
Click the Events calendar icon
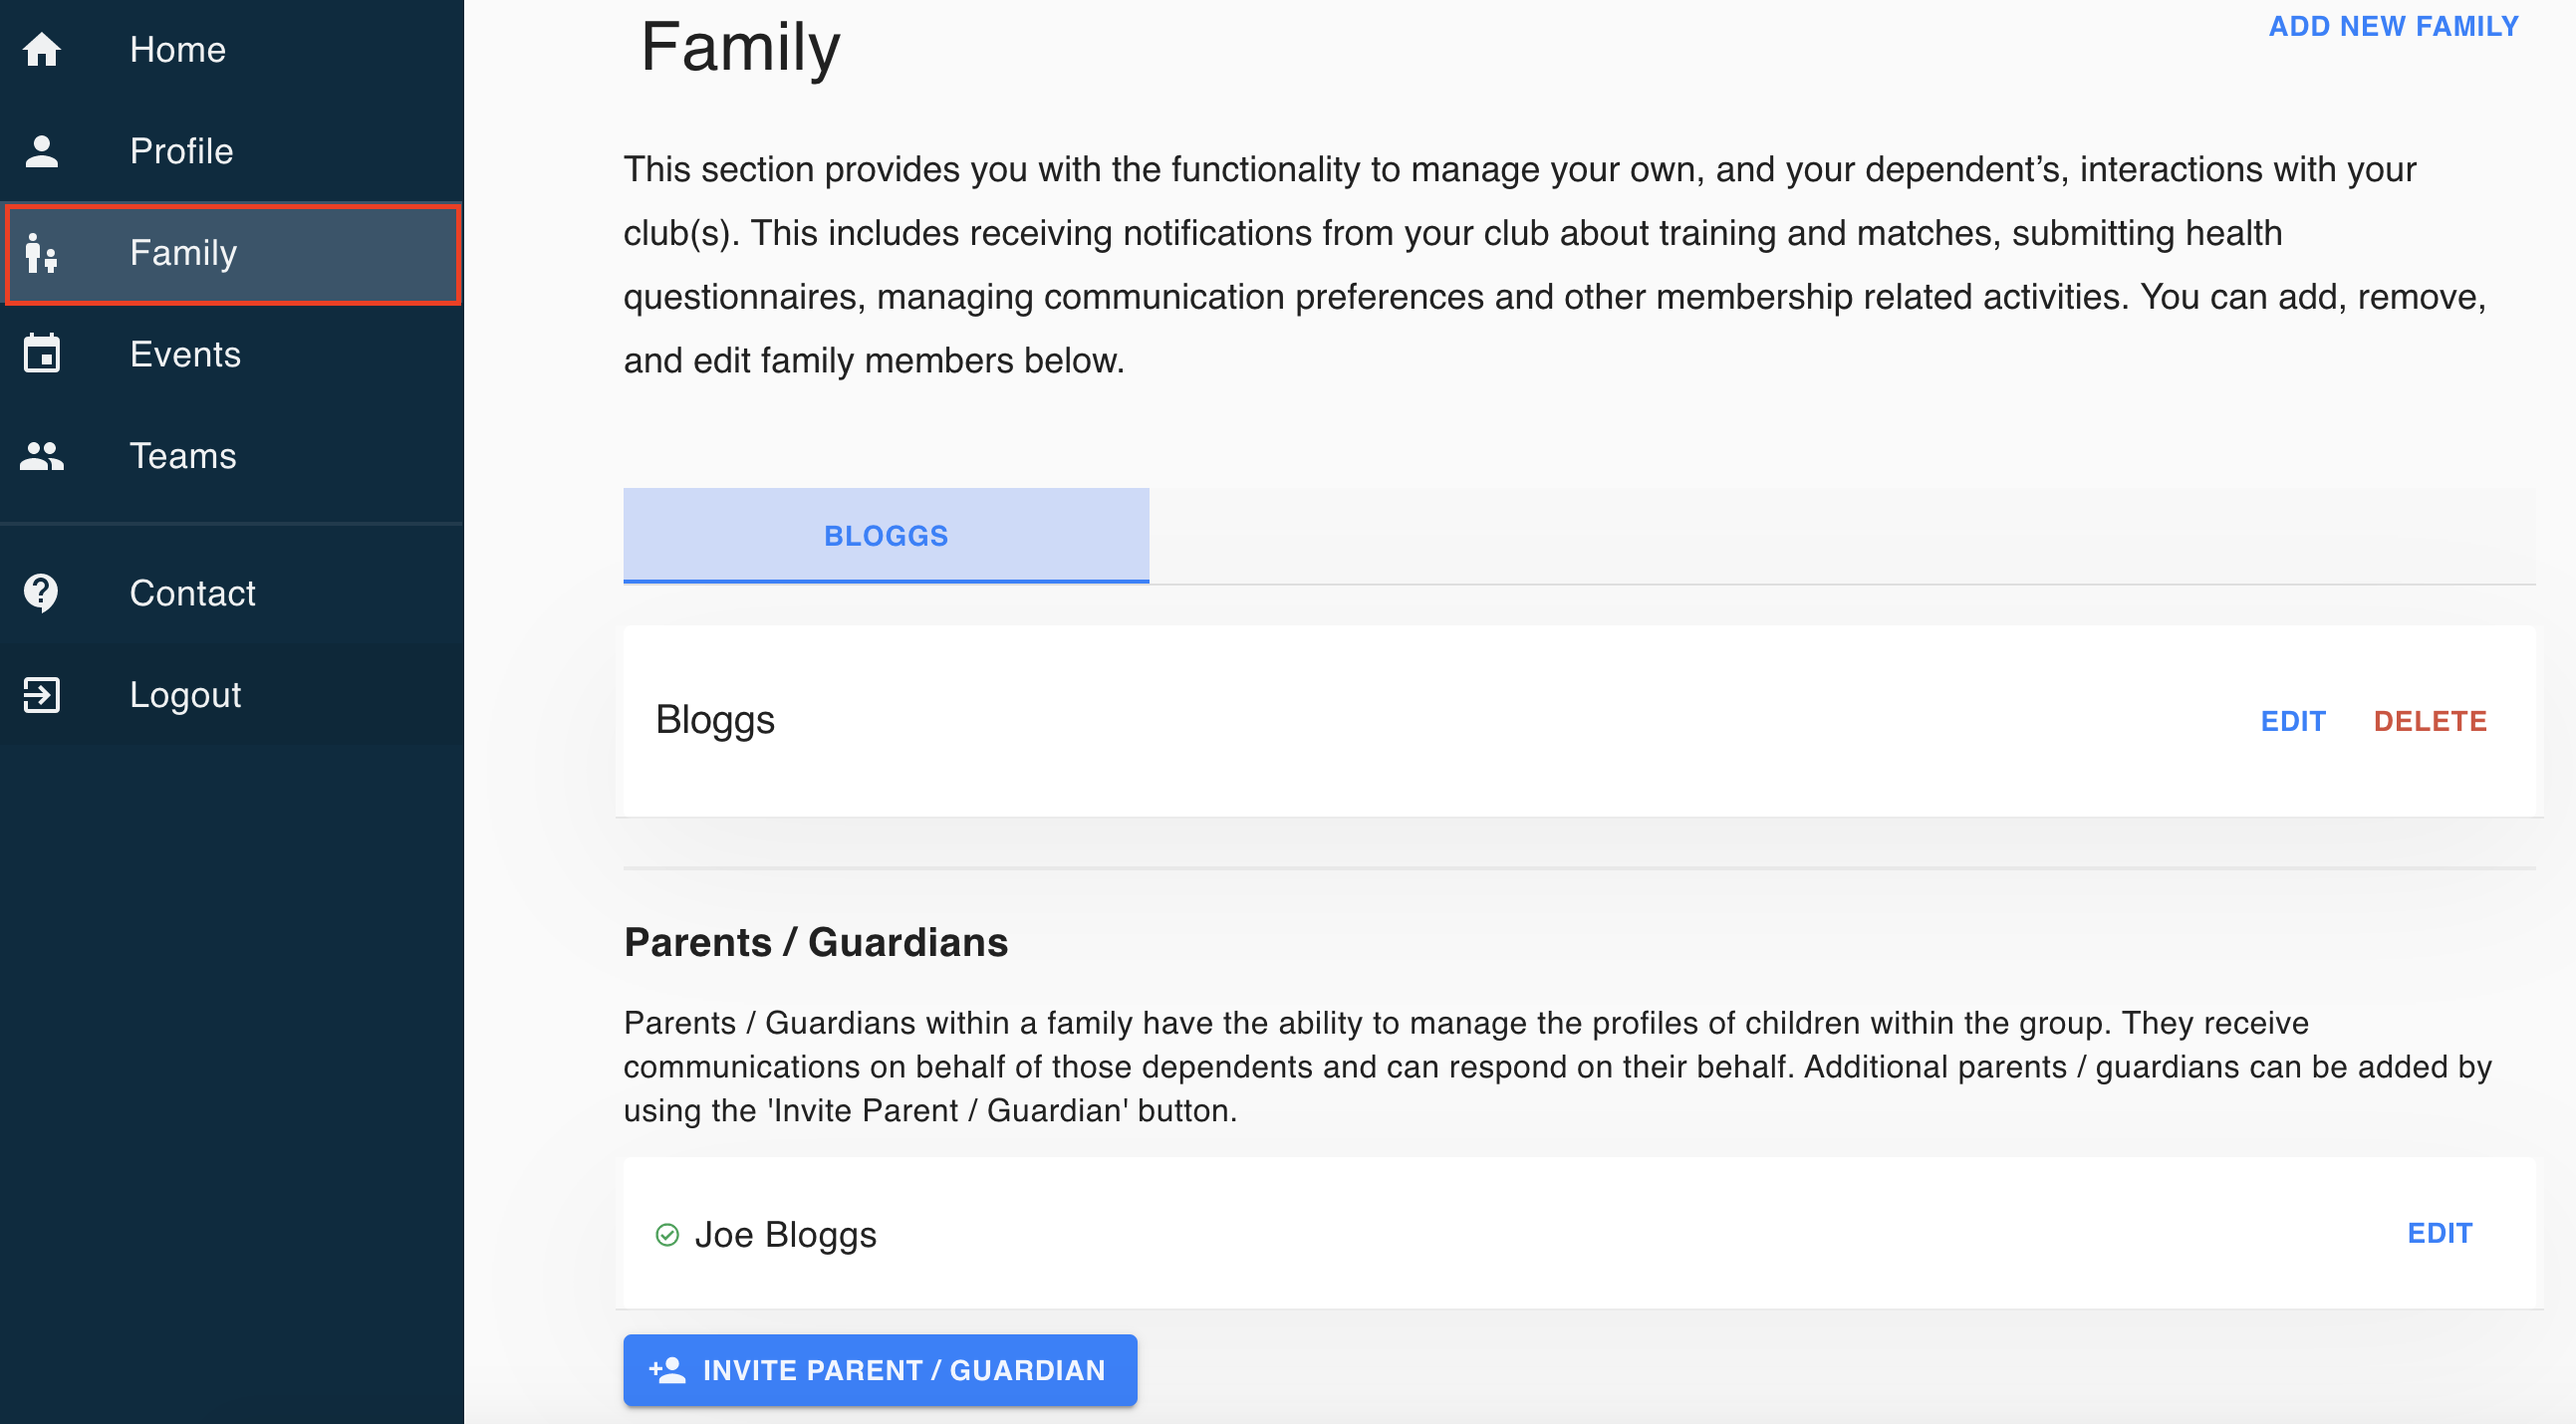point(42,354)
